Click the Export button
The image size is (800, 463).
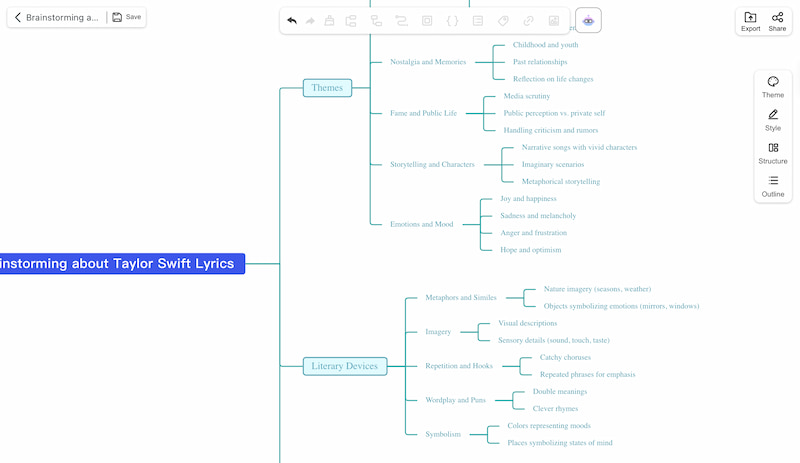(x=750, y=21)
